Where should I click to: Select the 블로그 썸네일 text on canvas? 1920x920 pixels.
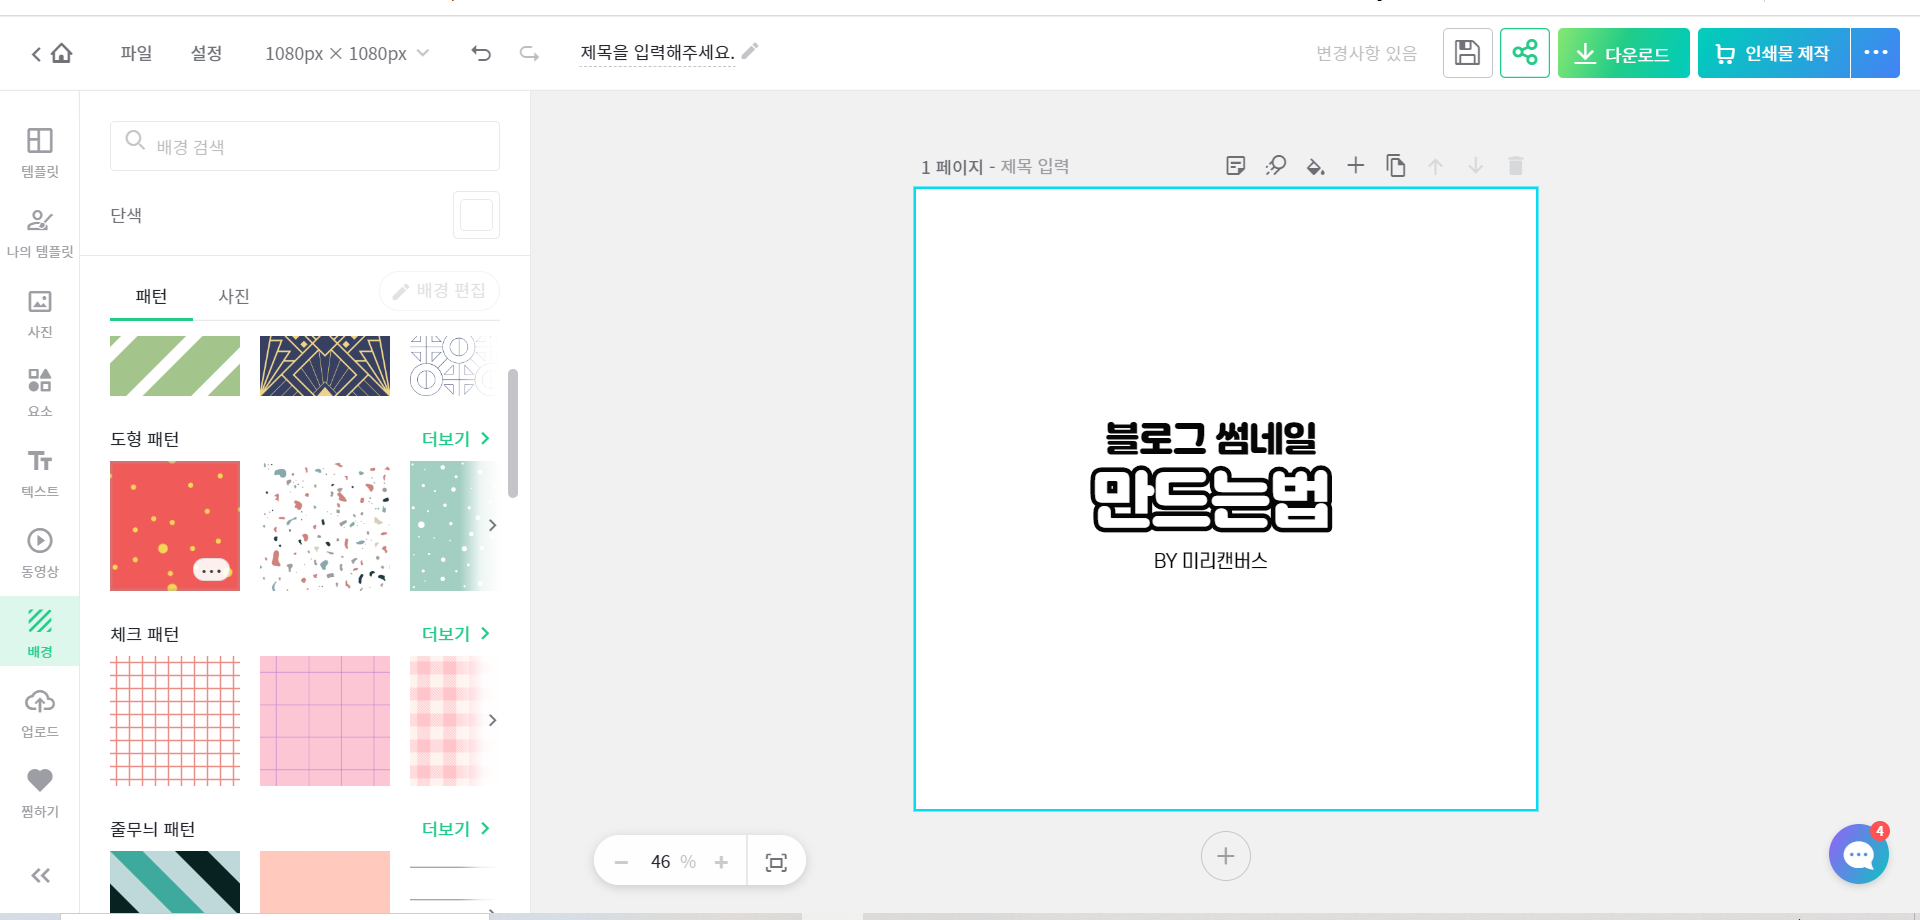click(1210, 438)
